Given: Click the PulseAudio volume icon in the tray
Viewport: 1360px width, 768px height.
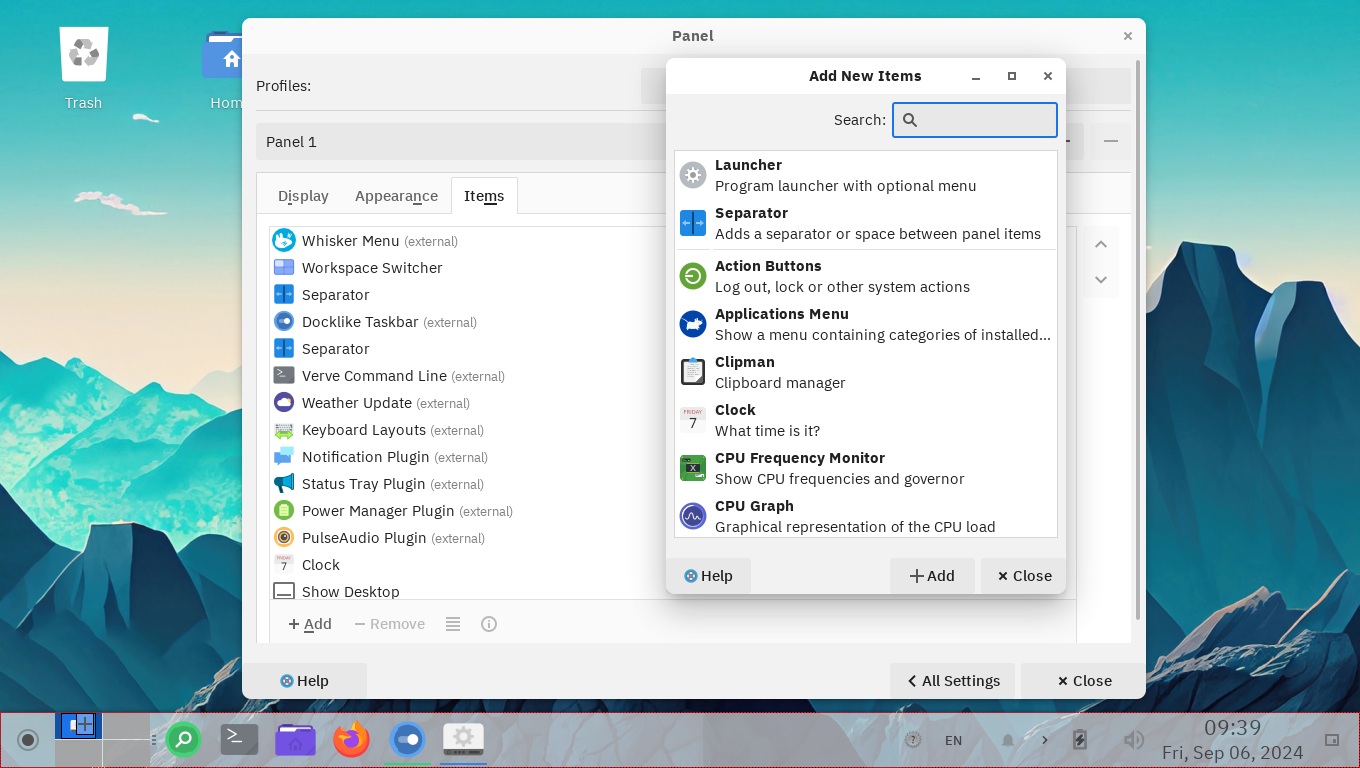Looking at the screenshot, I should [1133, 740].
